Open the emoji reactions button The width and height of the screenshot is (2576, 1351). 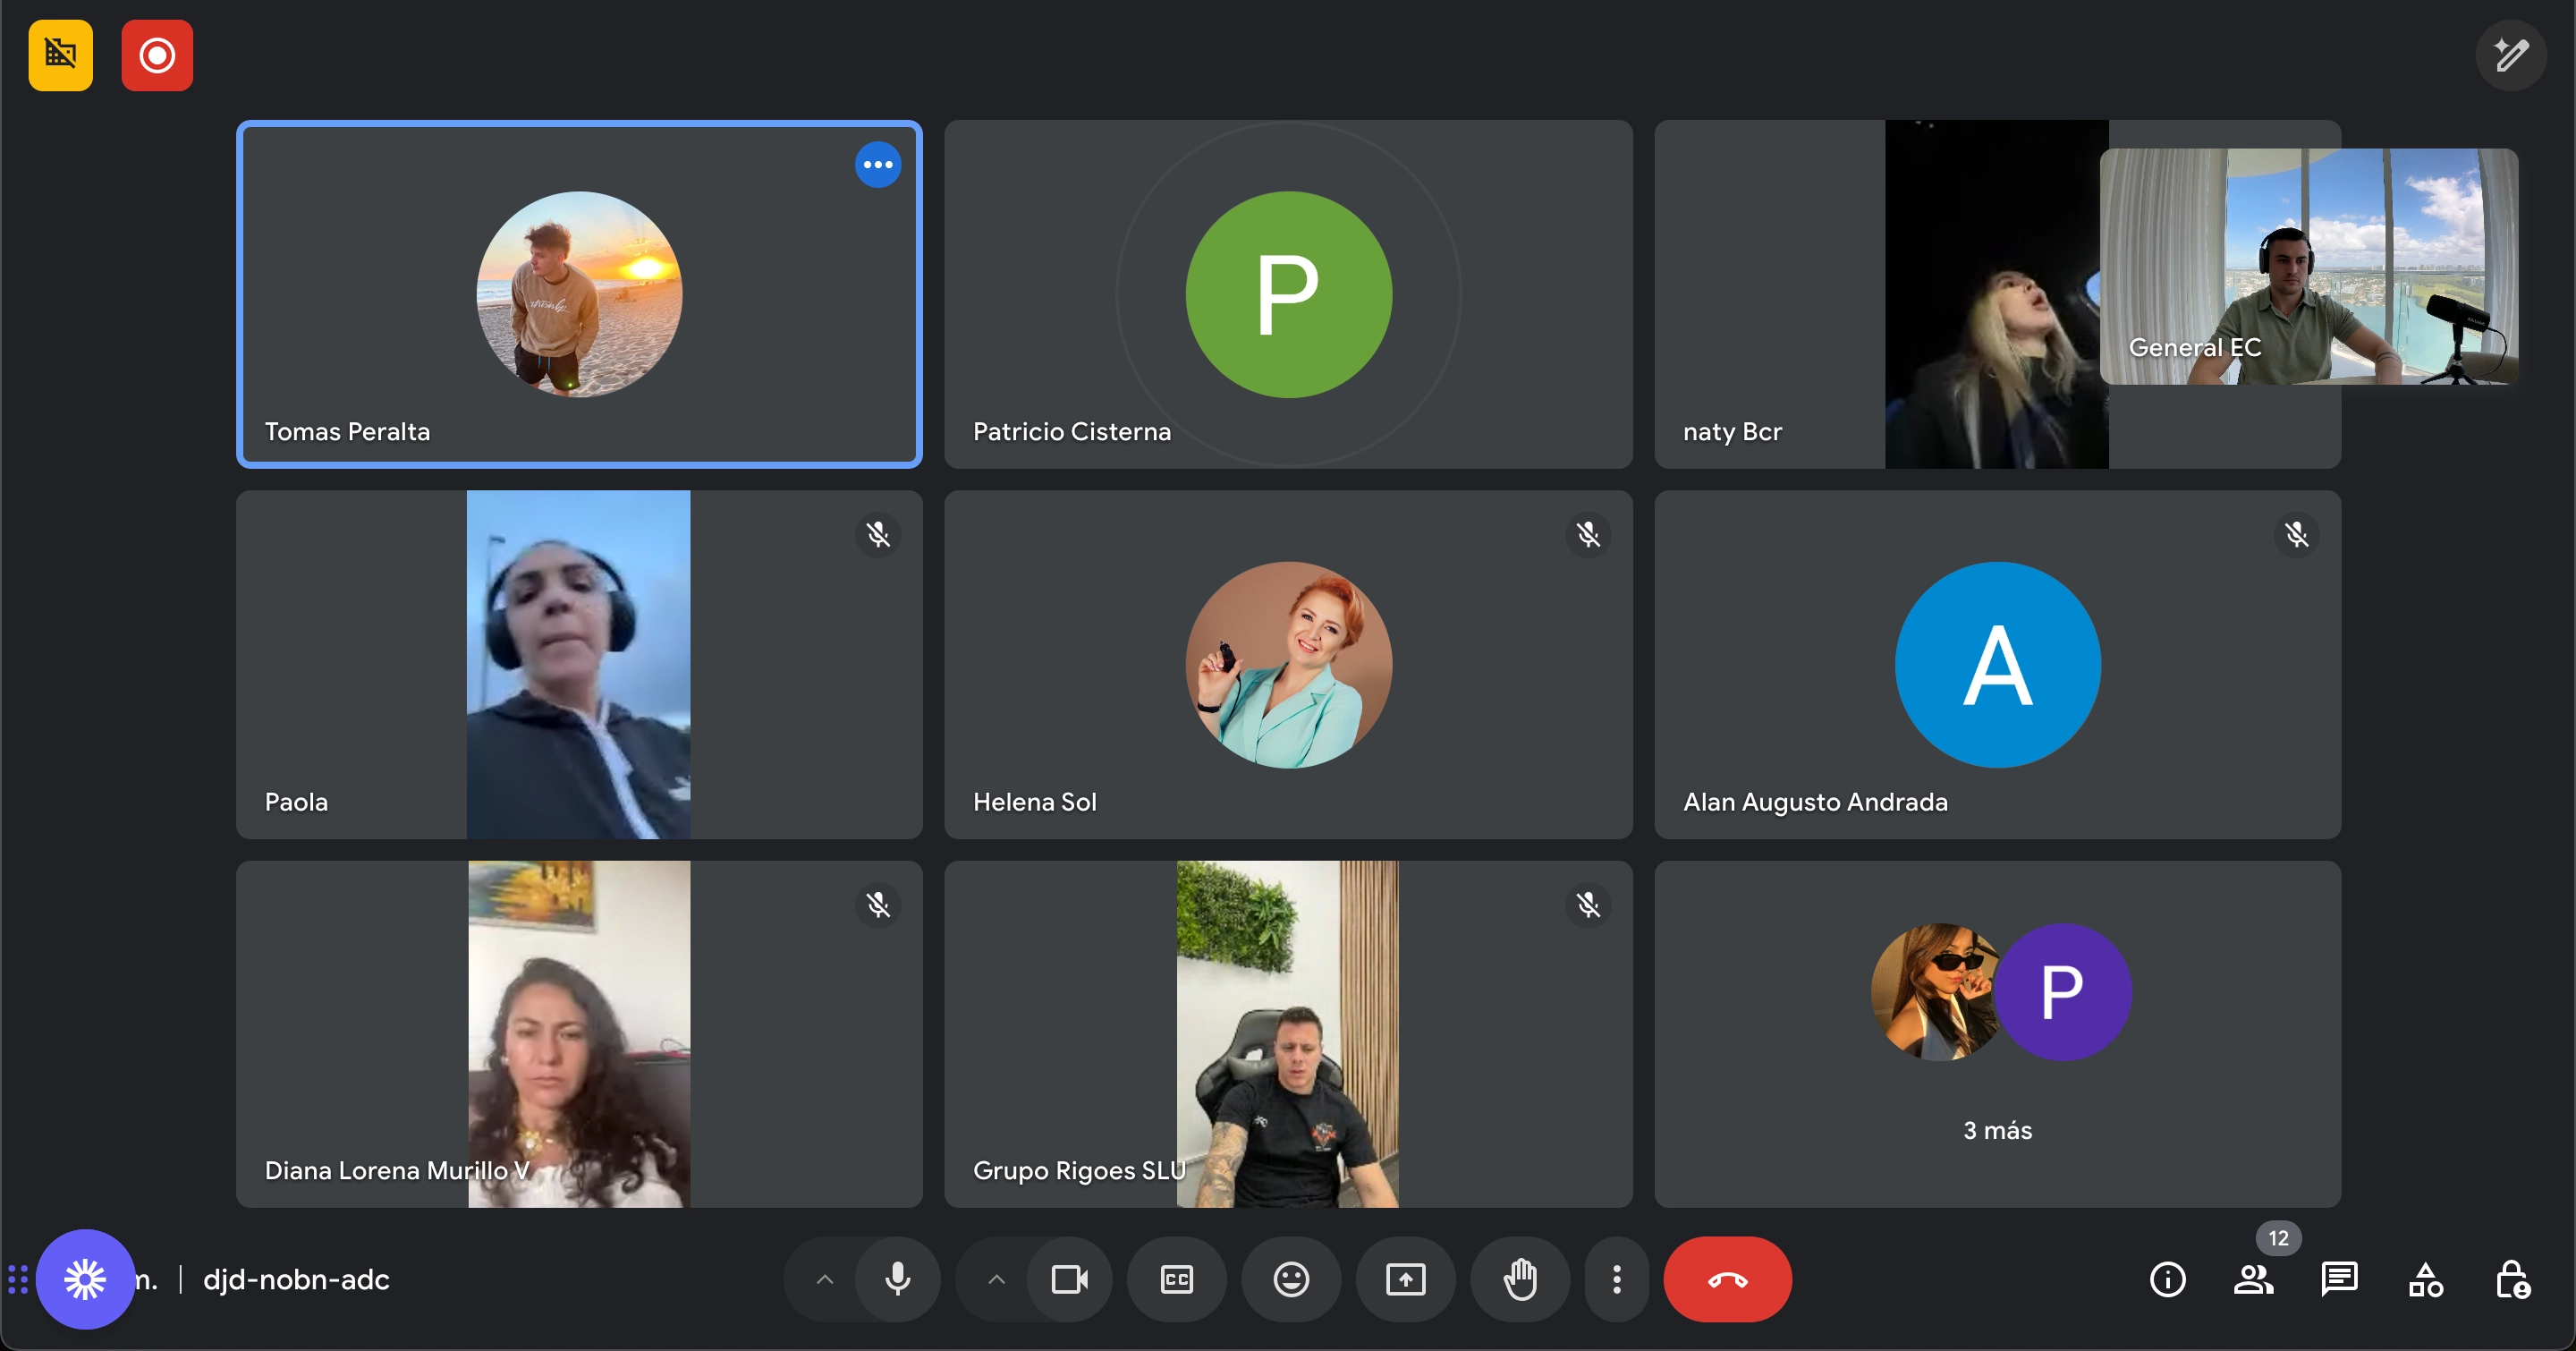click(1291, 1279)
